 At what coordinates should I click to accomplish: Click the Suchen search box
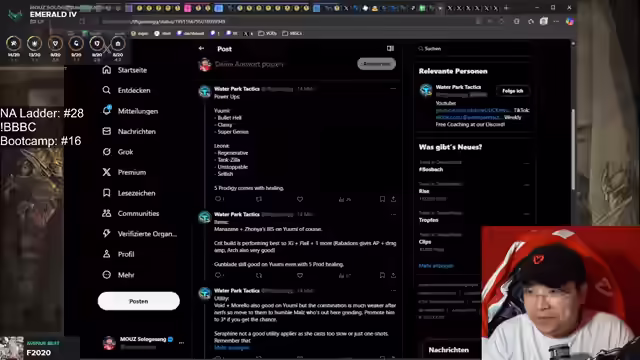[473, 49]
